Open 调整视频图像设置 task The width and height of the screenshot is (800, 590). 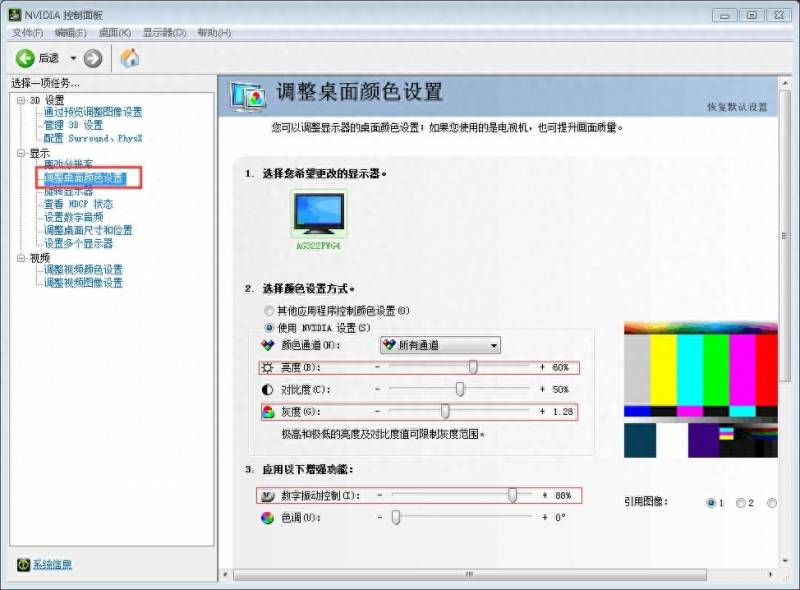click(x=83, y=283)
